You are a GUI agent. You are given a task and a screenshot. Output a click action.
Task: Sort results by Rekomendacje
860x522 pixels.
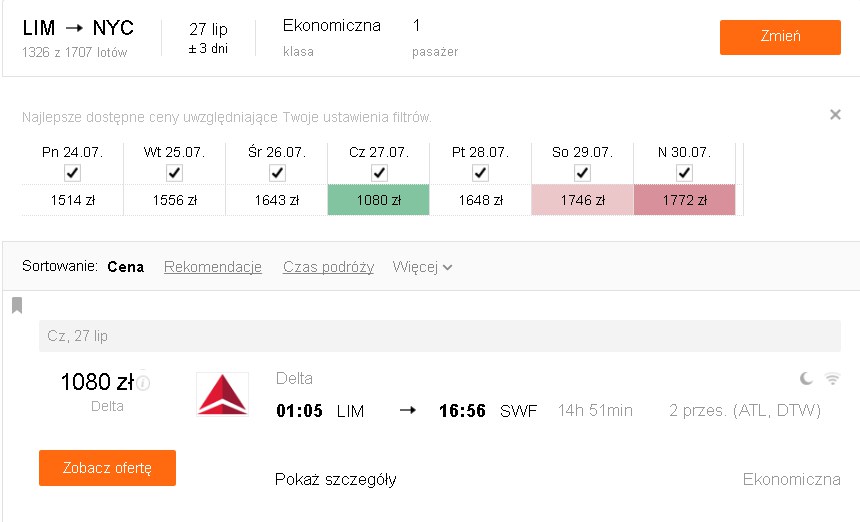coord(213,267)
